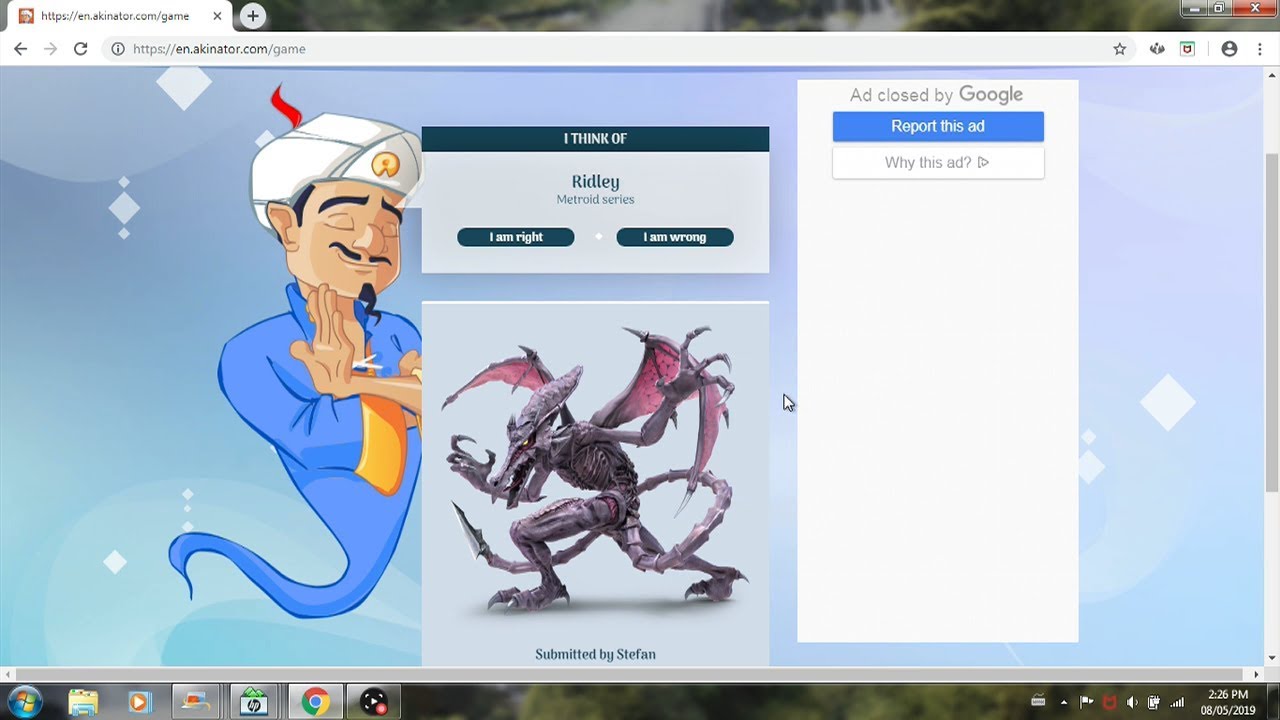This screenshot has width=1280, height=720.
Task: Open Windows Explorer from taskbar
Action: click(x=83, y=702)
